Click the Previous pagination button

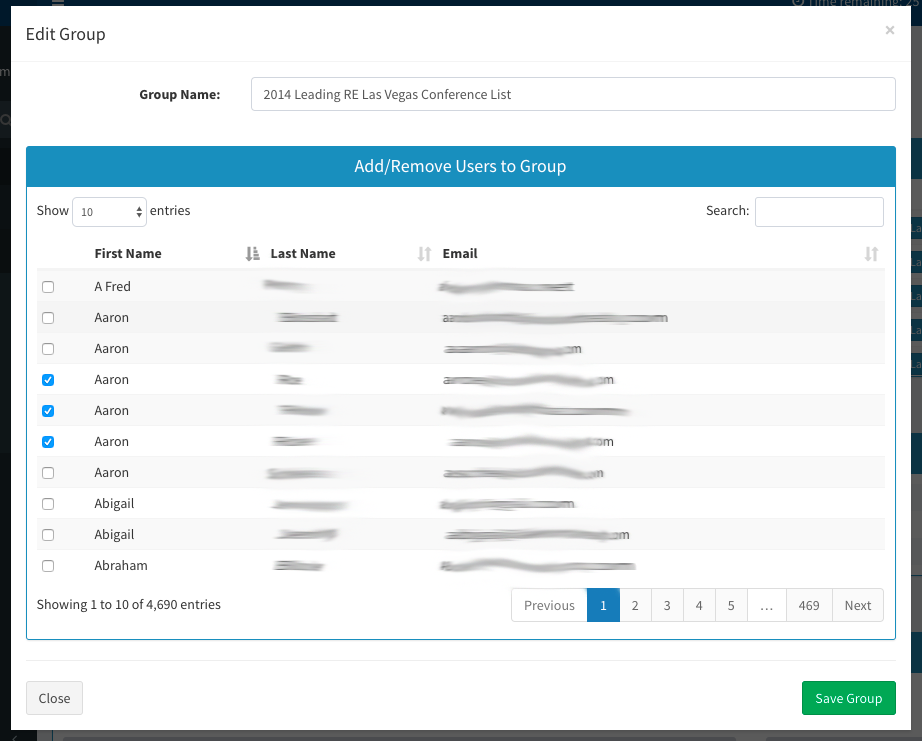(548, 605)
